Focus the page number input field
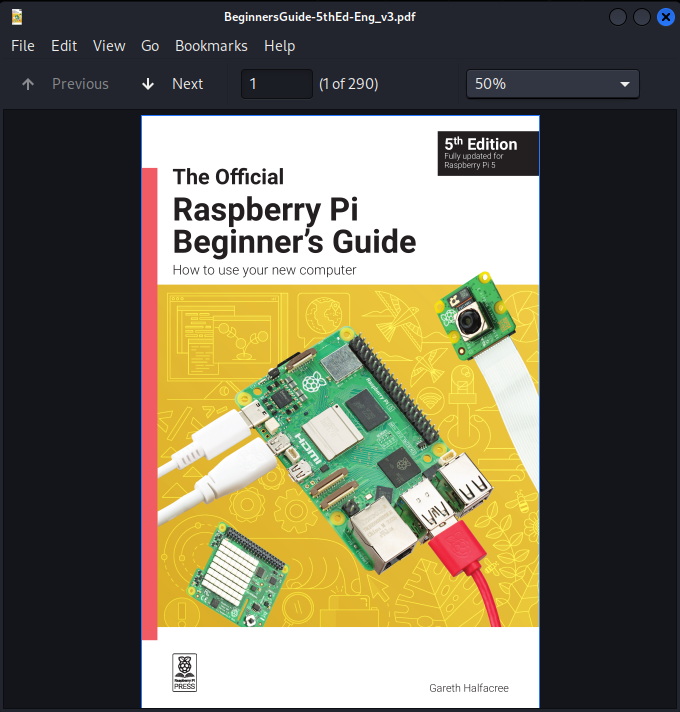 tap(277, 84)
